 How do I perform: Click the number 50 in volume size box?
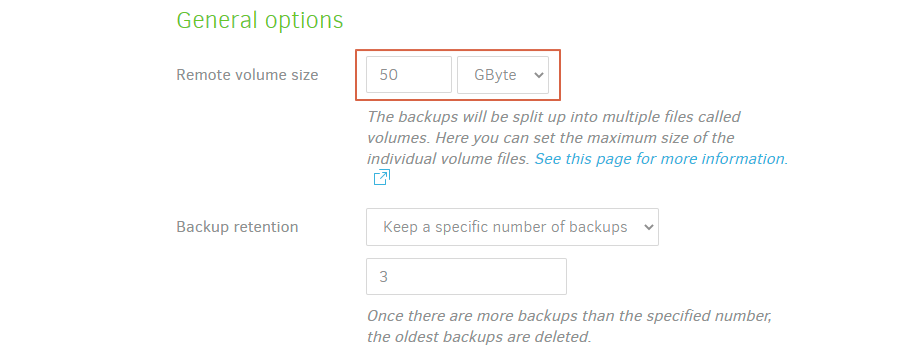pyautogui.click(x=388, y=75)
